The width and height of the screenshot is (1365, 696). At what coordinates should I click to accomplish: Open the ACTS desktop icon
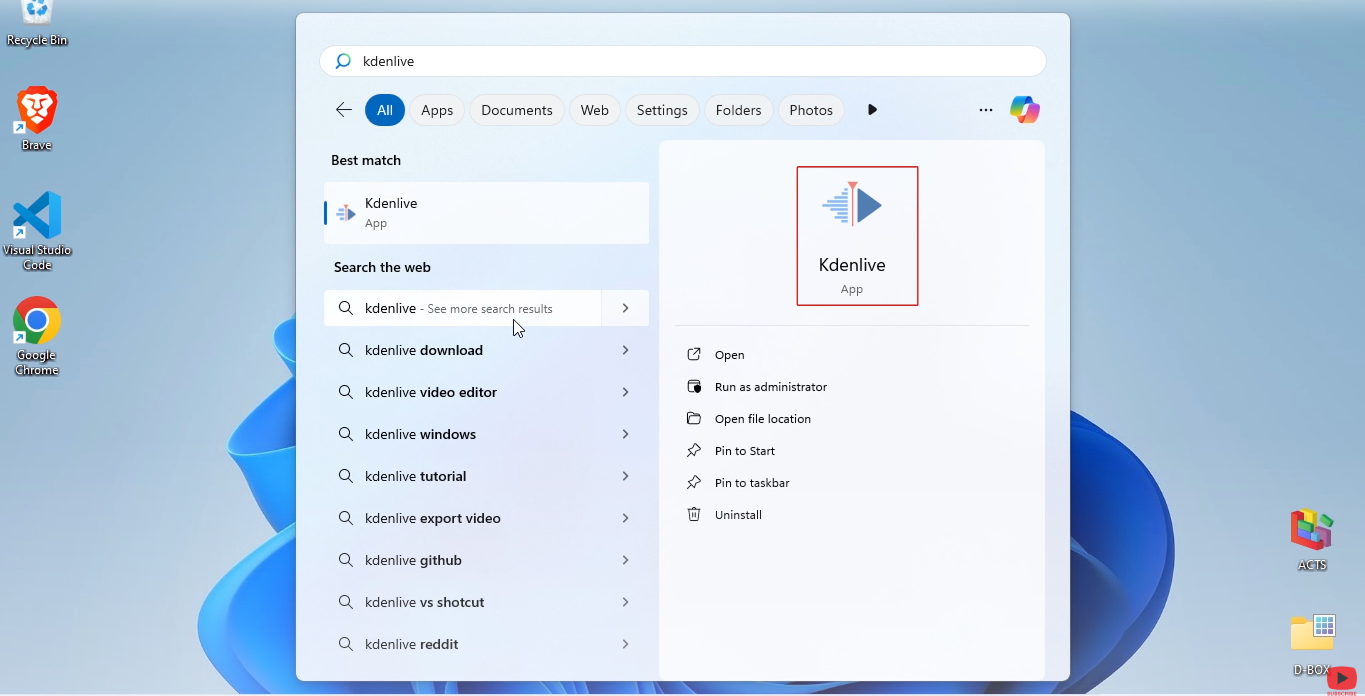click(x=1312, y=538)
